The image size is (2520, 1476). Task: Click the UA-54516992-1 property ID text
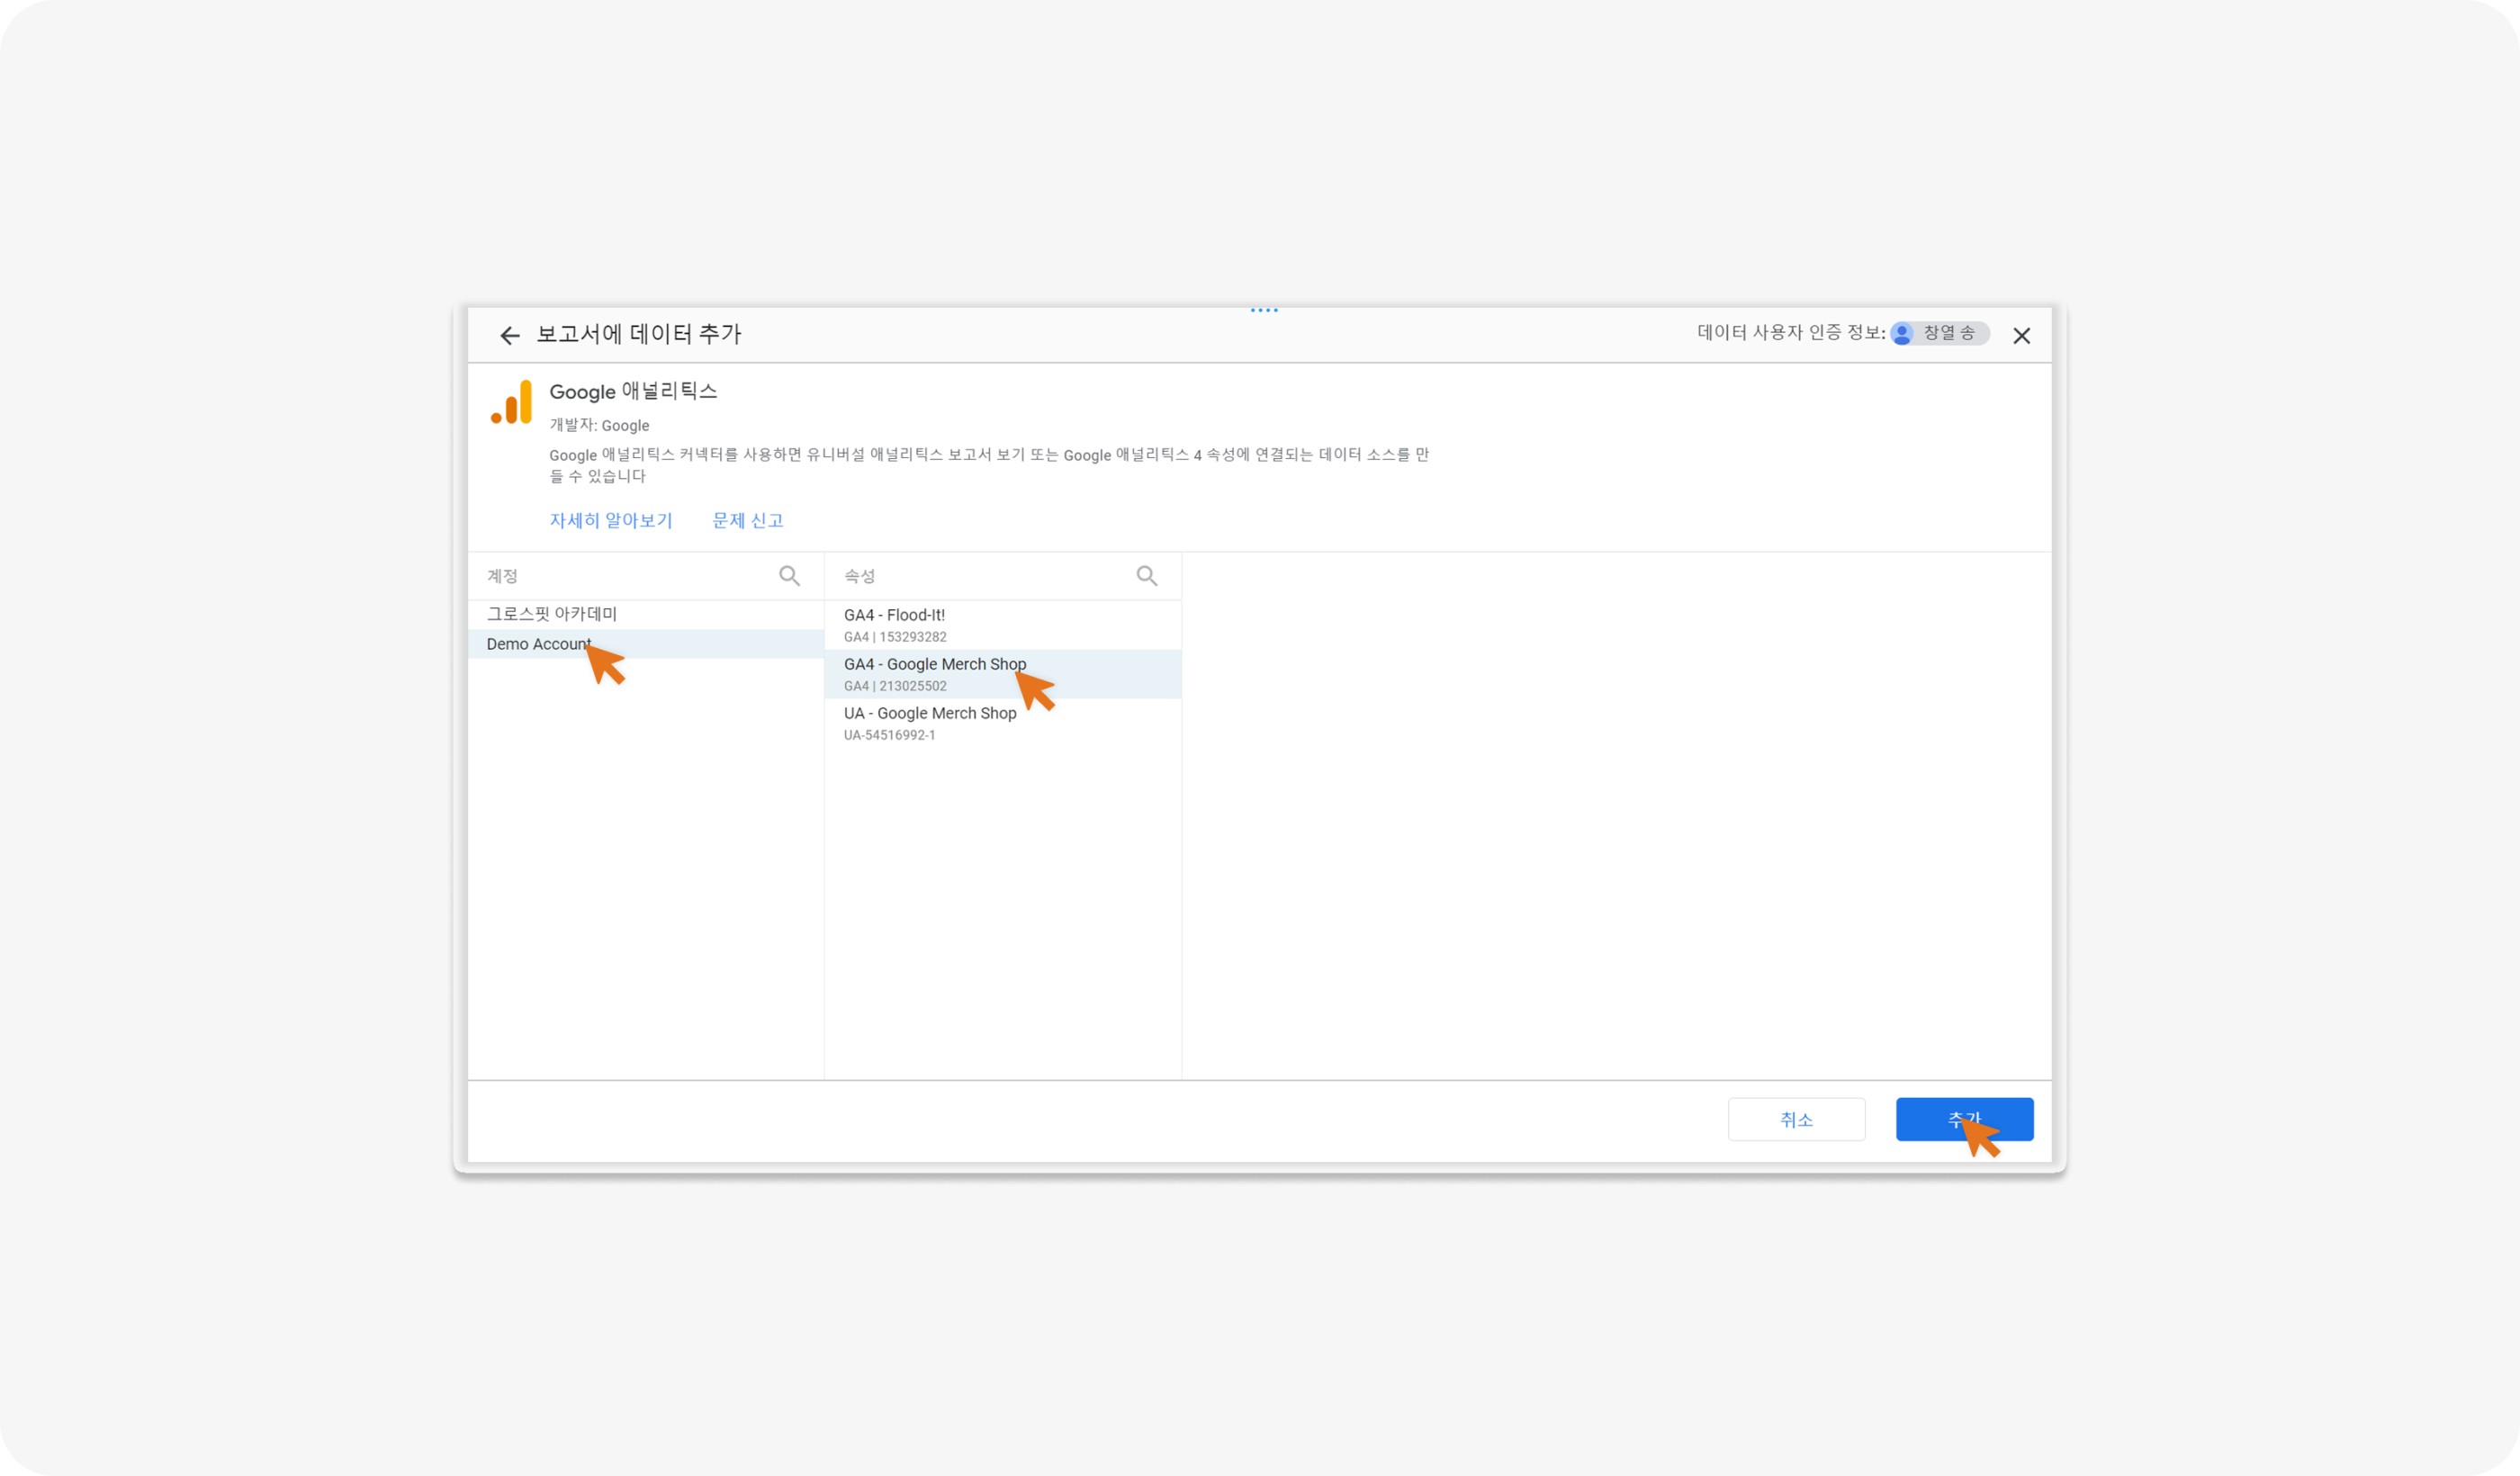pos(889,735)
